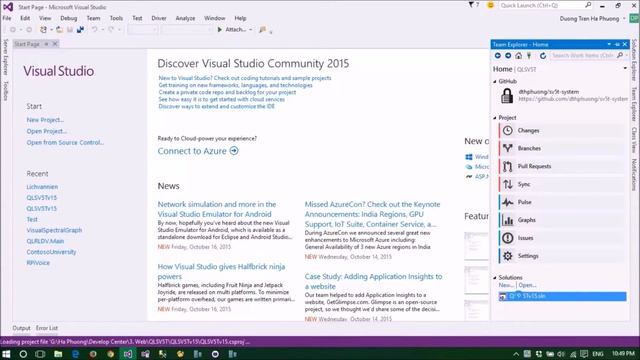Open recent project ContosoUniversity
Image resolution: width=640 pixels, height=360 pixels.
click(x=51, y=252)
